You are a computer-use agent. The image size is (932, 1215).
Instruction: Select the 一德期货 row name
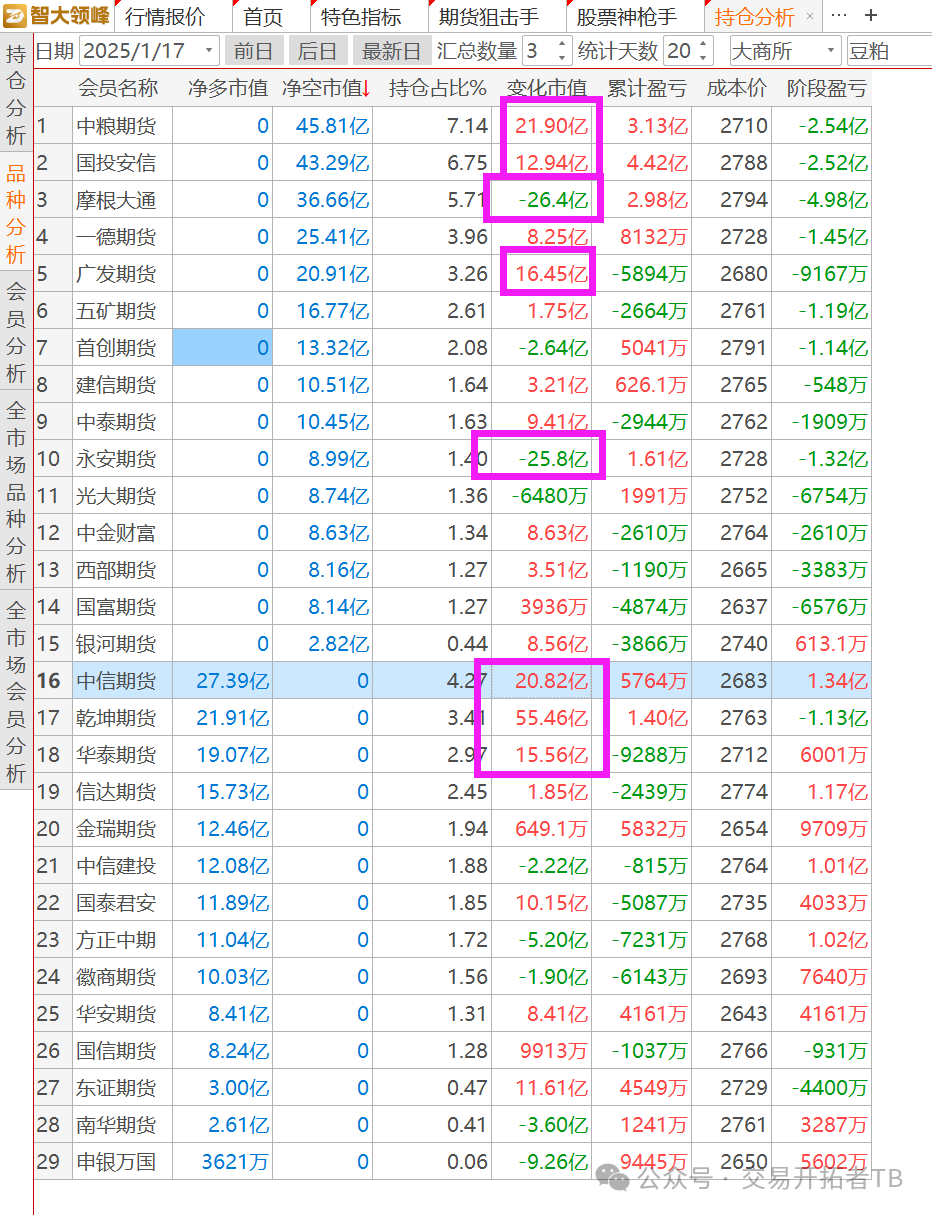pos(116,237)
